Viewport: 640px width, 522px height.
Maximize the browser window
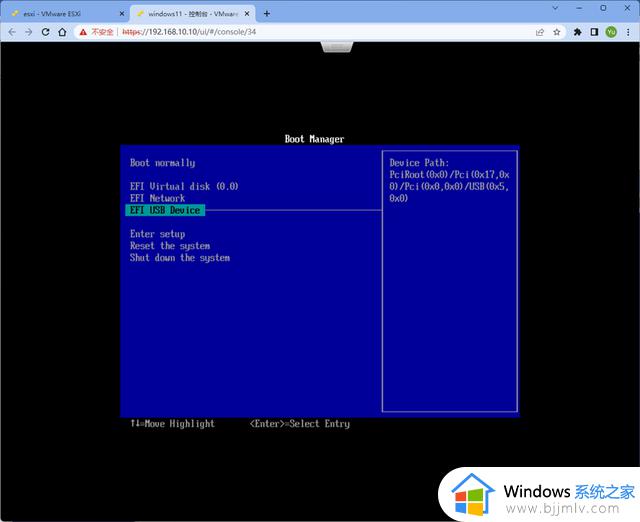point(603,8)
